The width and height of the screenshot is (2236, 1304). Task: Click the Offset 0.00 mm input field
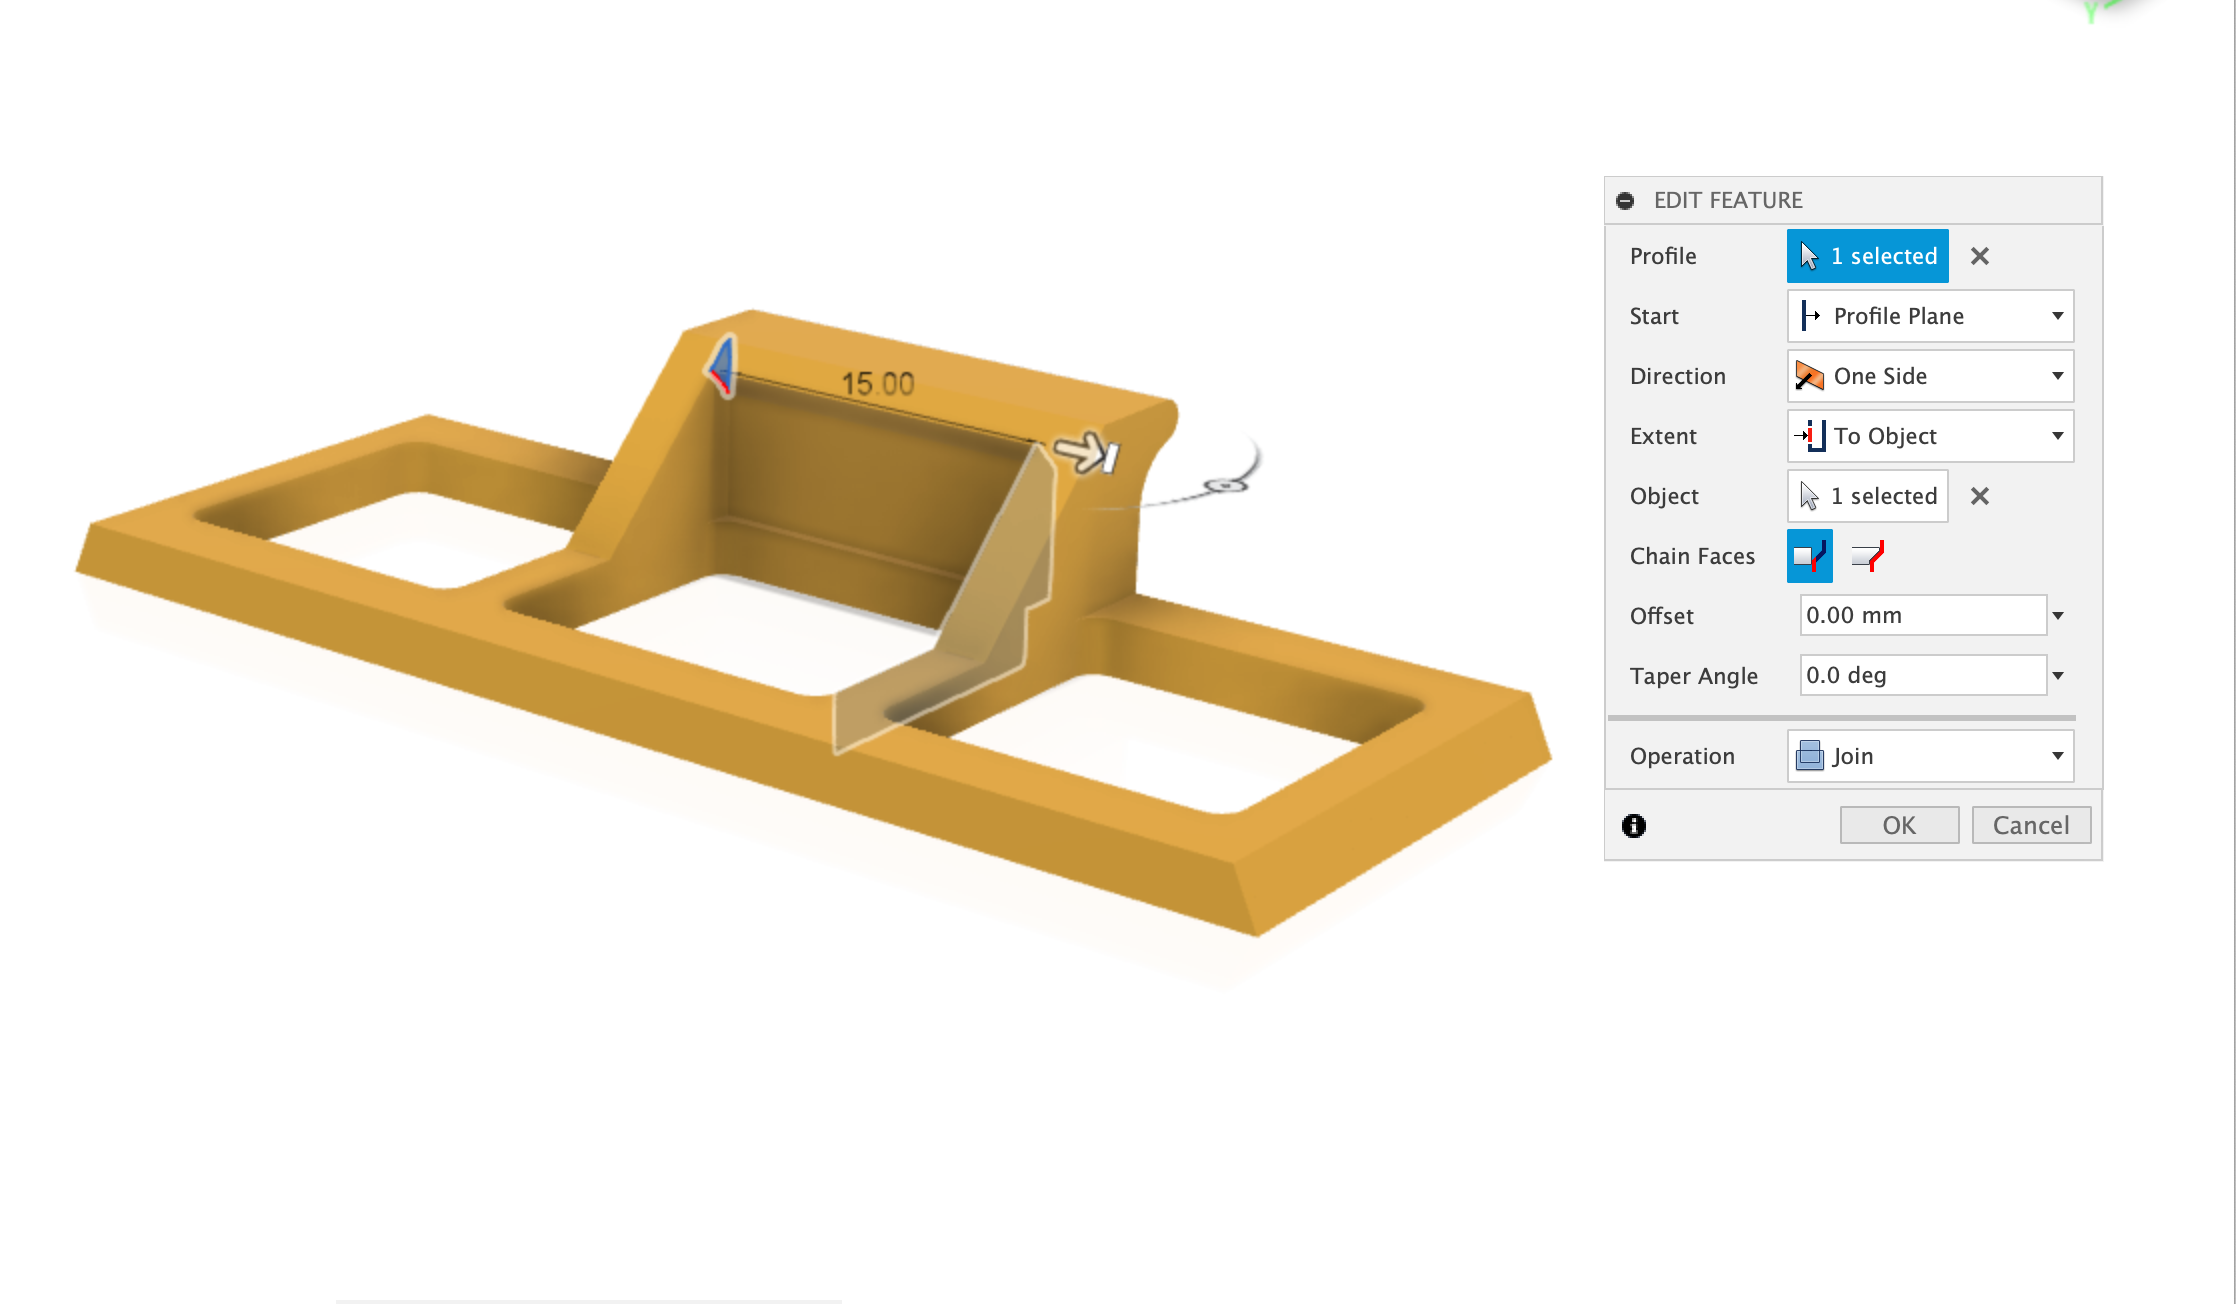coord(1923,615)
